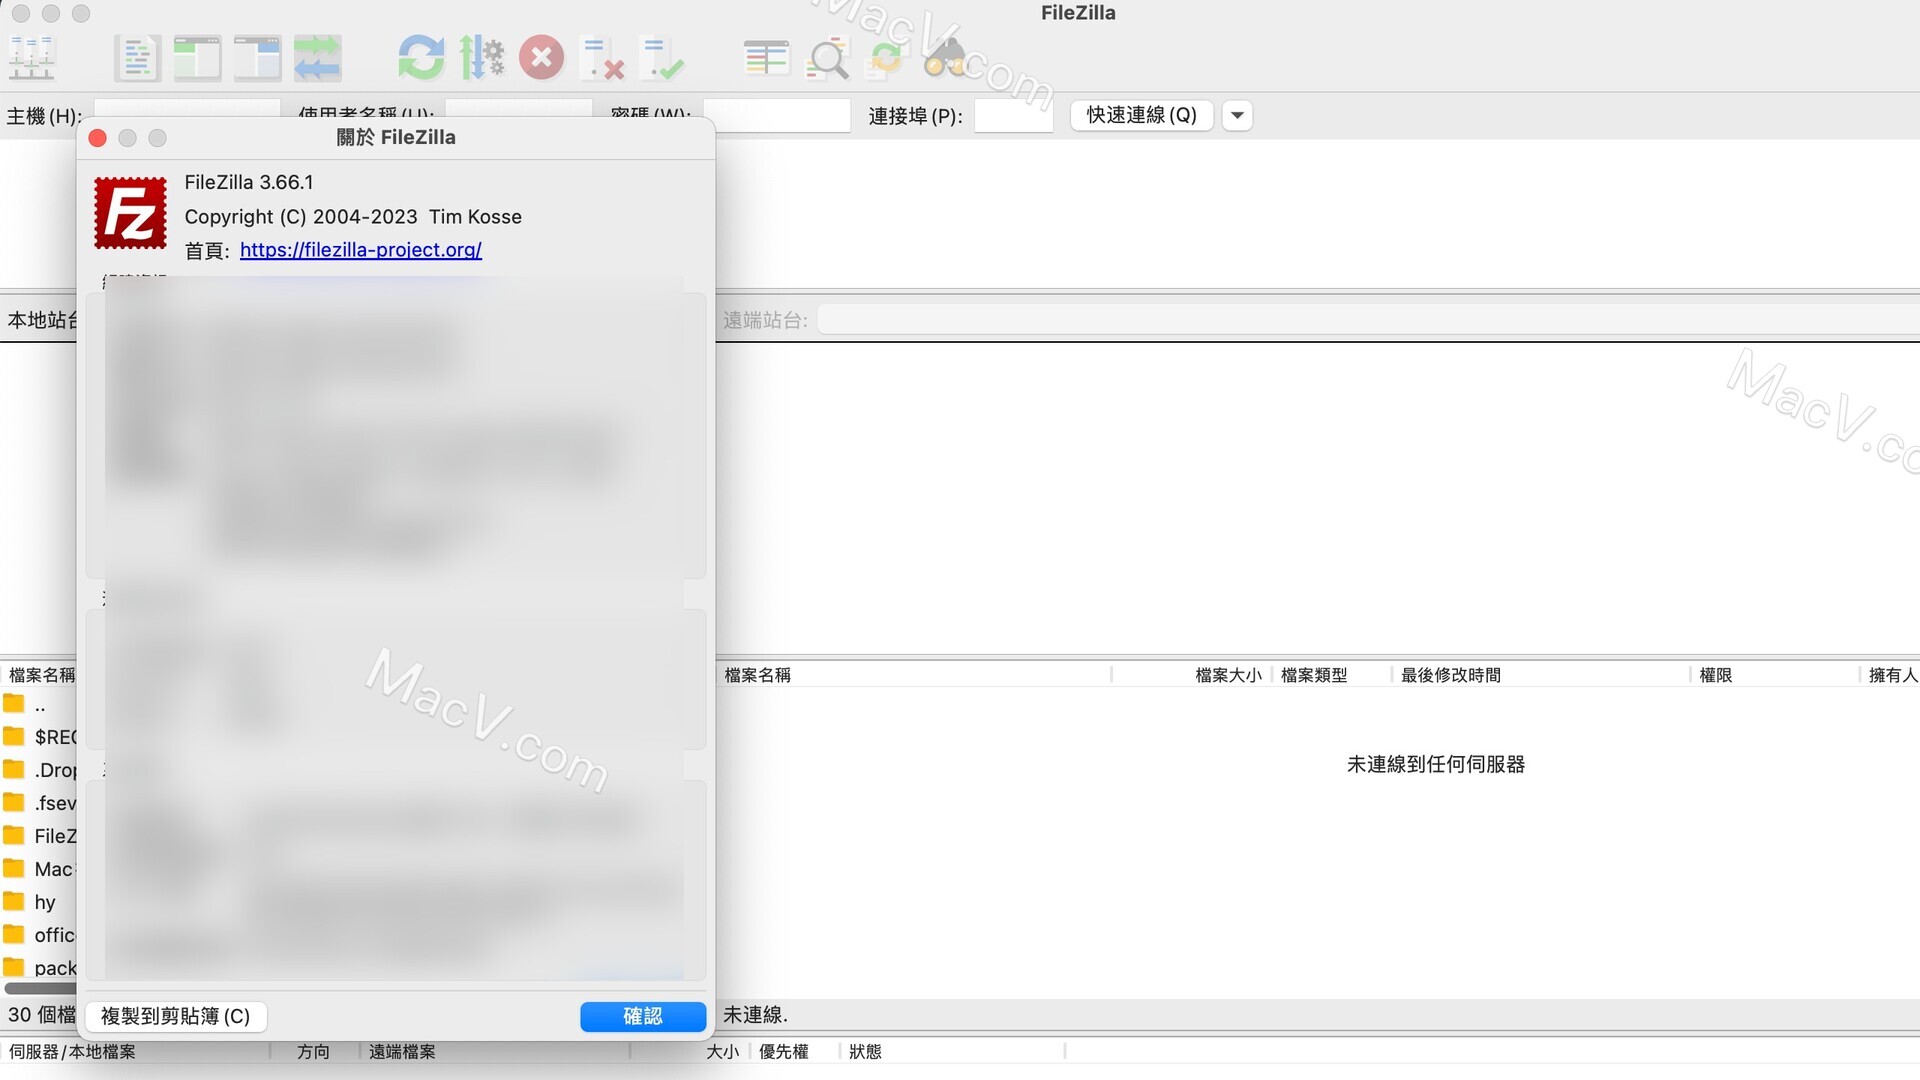Toggle the message log display icon

pyautogui.click(x=137, y=58)
